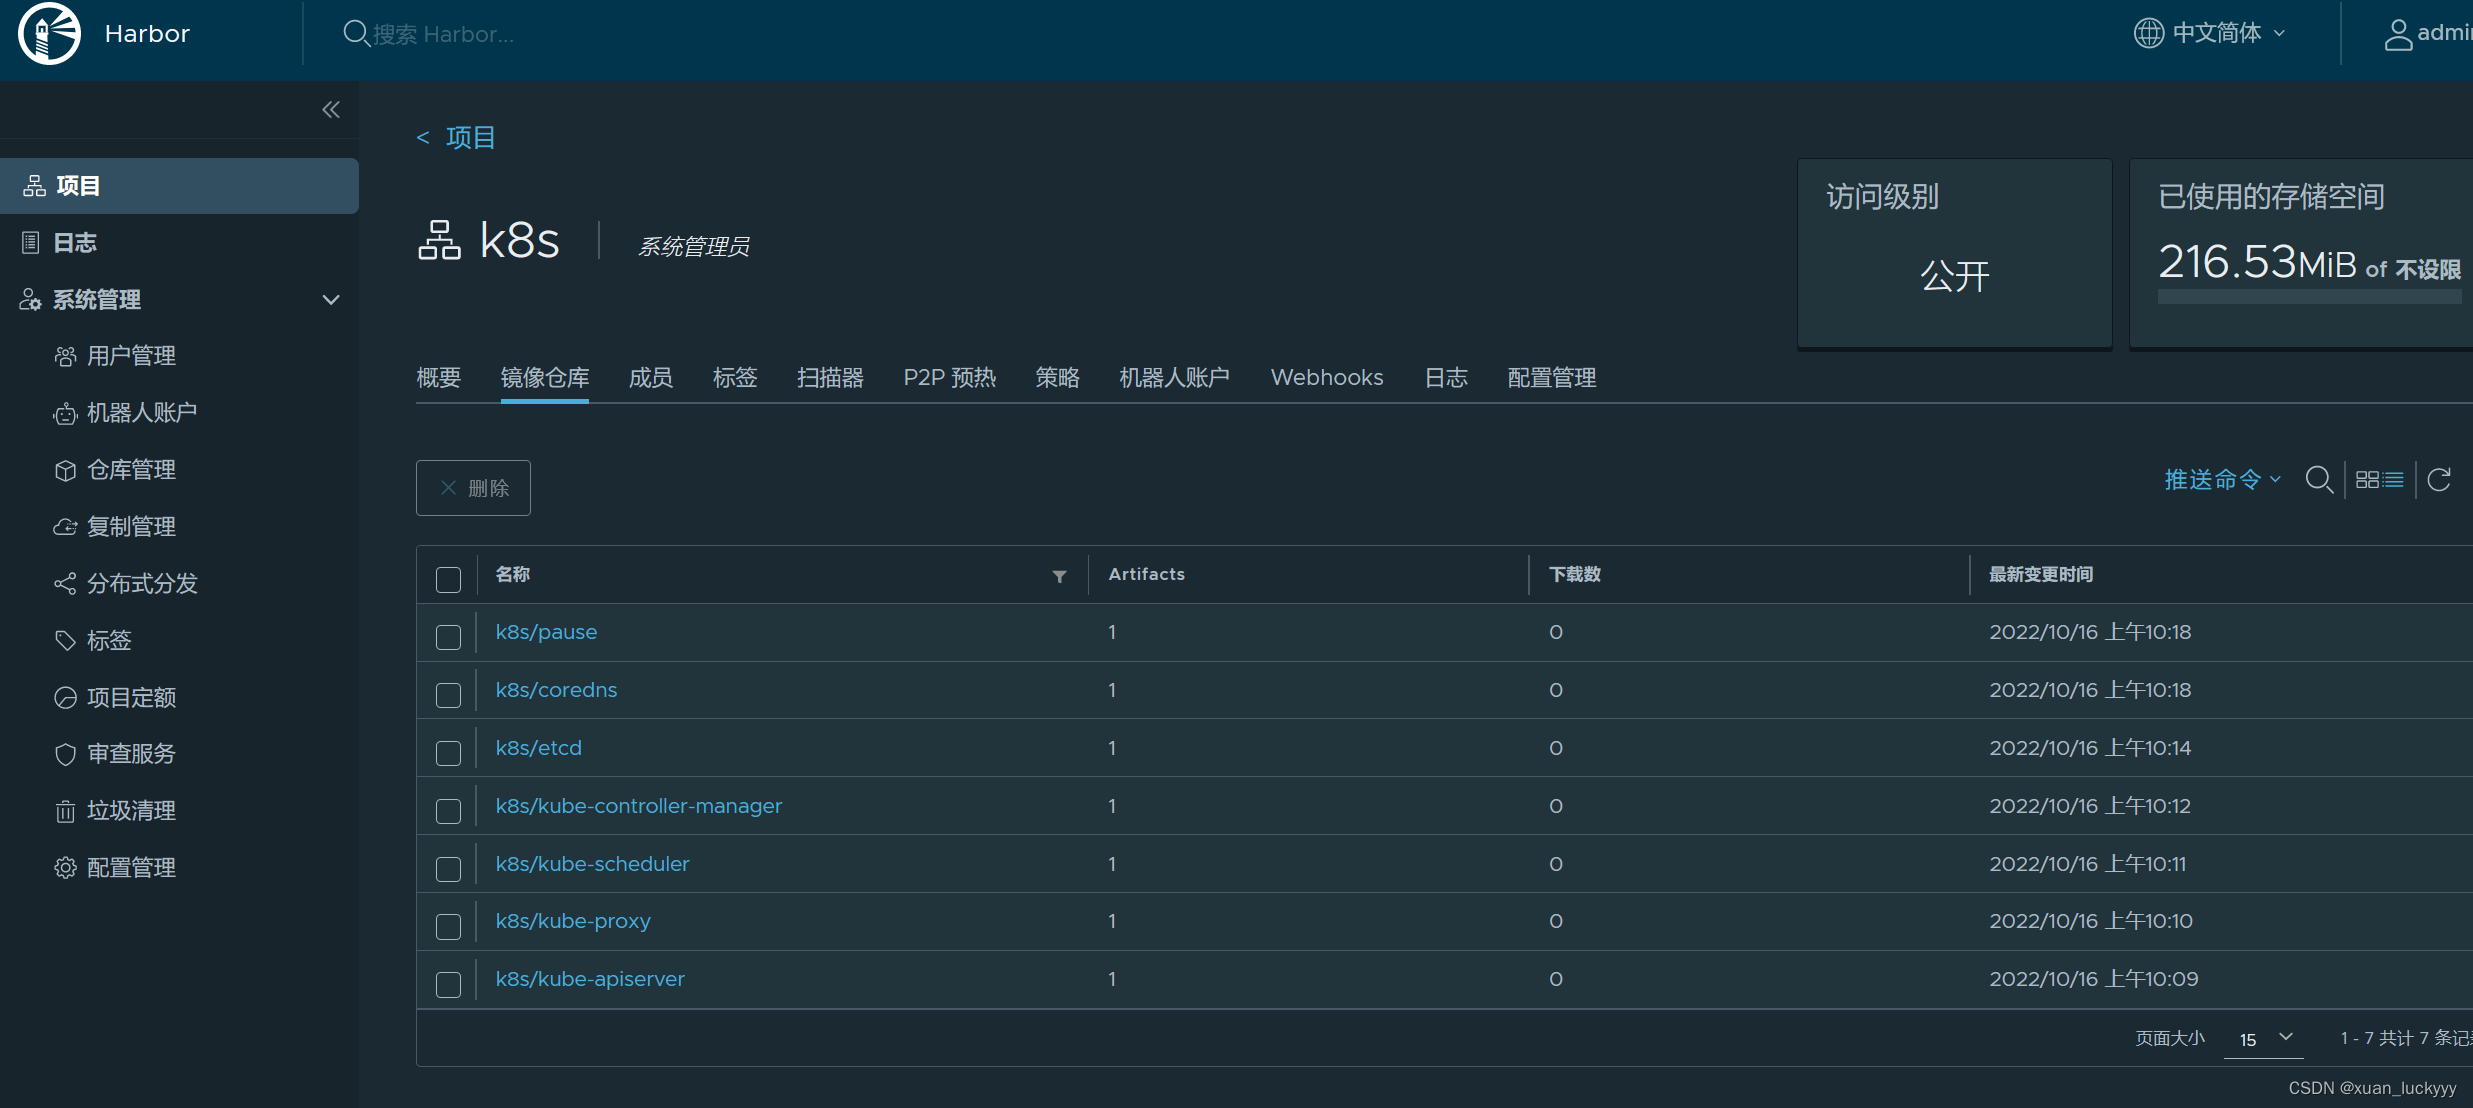The width and height of the screenshot is (2473, 1108).
Task: Click the 项目 sidebar icon
Action: tap(35, 186)
